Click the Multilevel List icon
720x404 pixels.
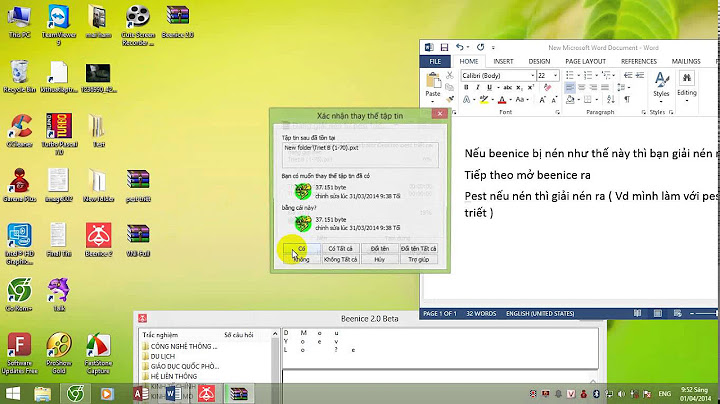coord(606,75)
